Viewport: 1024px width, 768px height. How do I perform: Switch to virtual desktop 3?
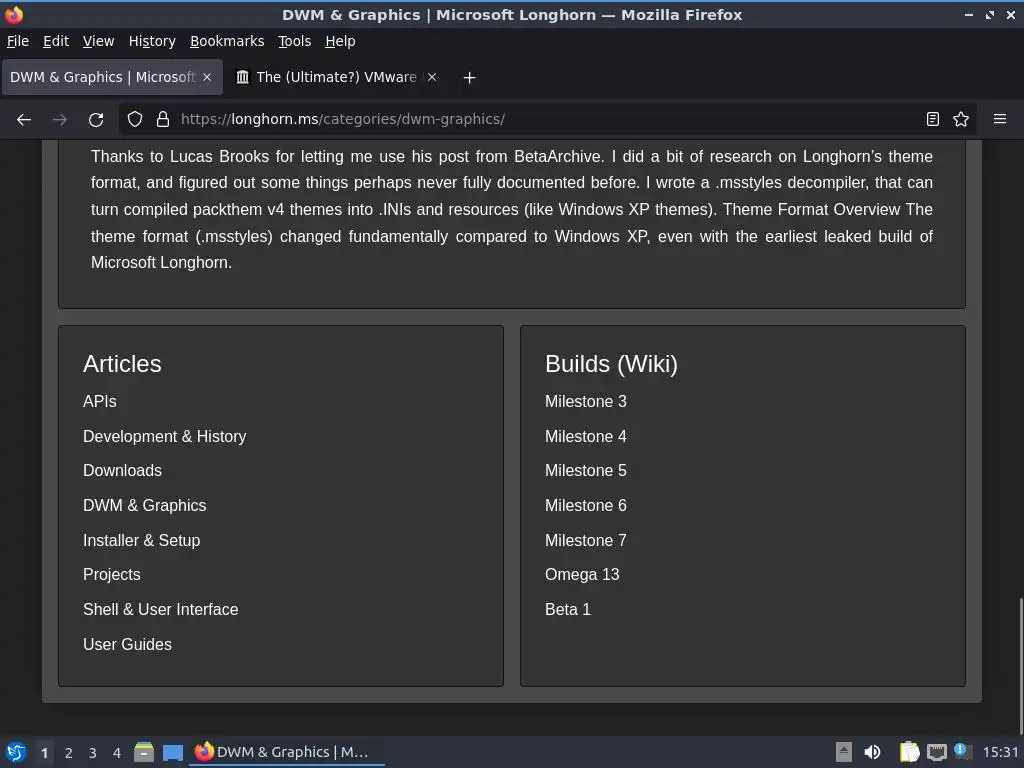[93, 753]
